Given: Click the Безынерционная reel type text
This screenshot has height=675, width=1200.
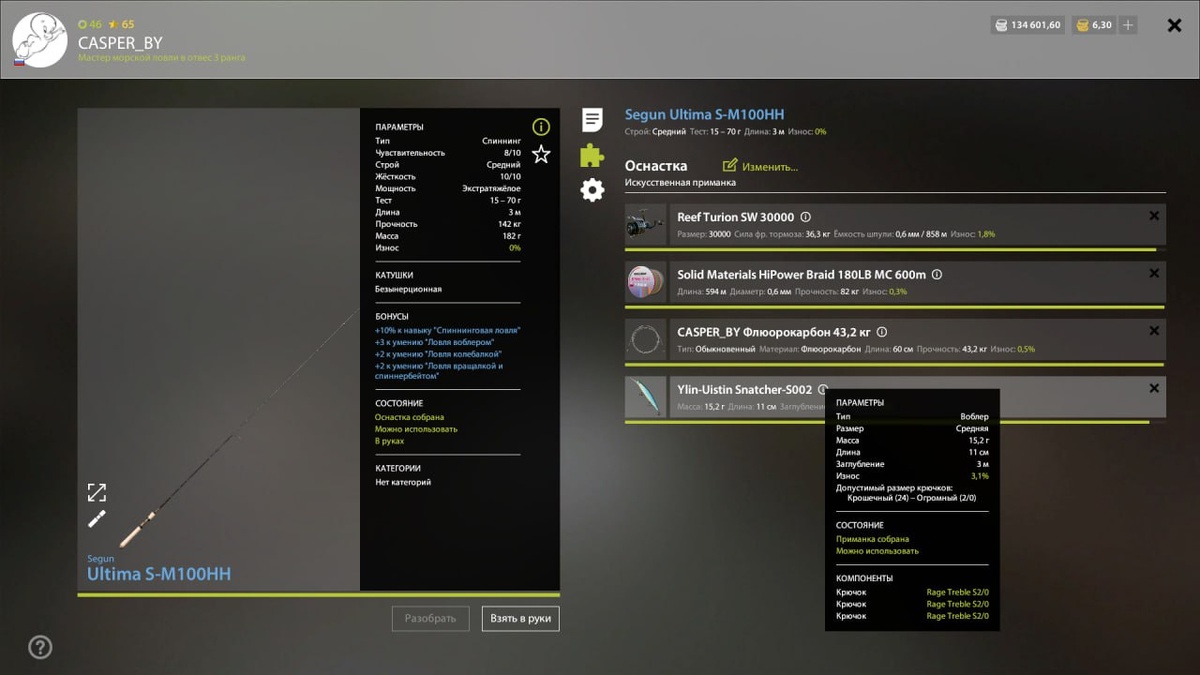Looking at the screenshot, I should point(408,289).
